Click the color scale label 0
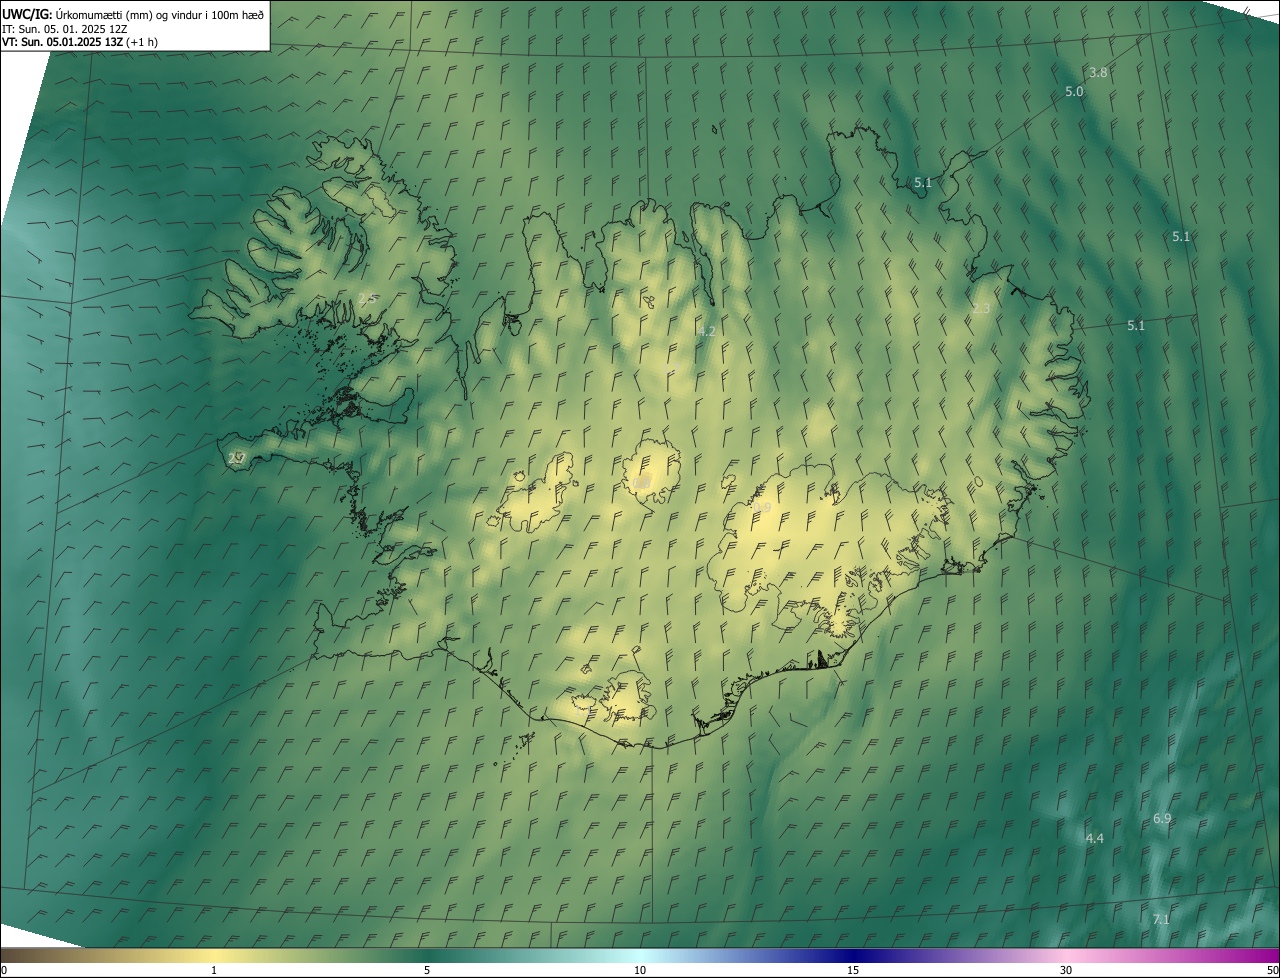 4,970
